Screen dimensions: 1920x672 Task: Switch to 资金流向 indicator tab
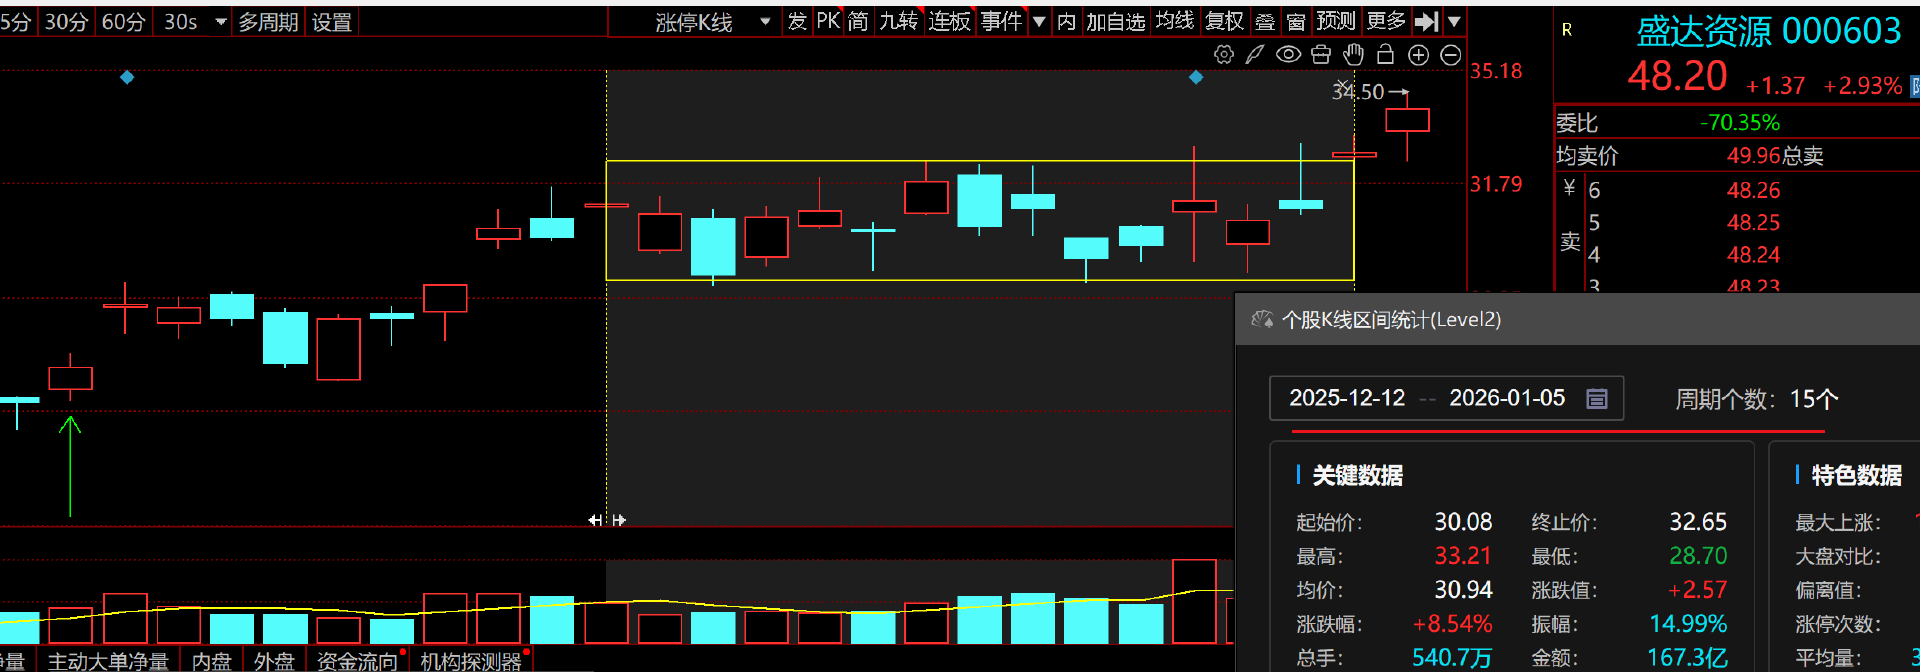[356, 661]
